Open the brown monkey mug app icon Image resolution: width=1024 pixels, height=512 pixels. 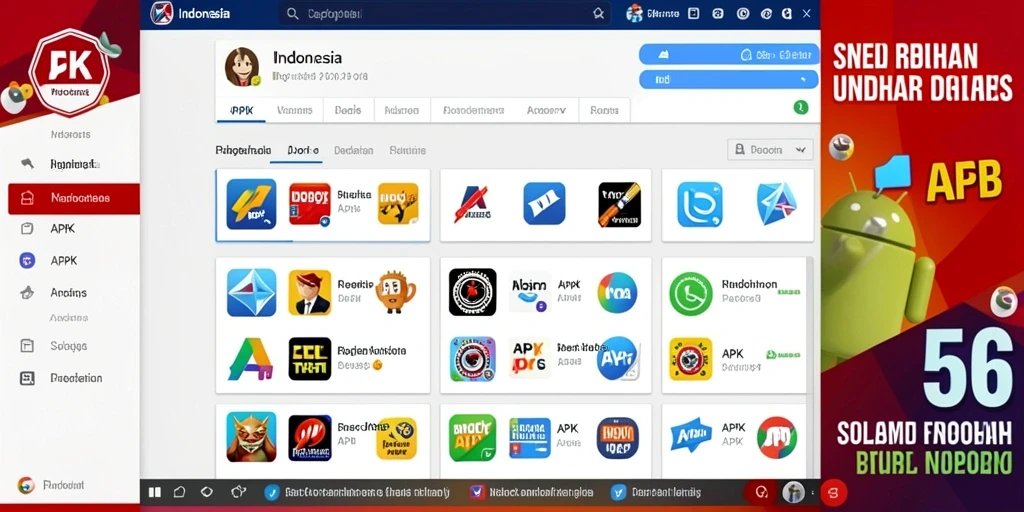(x=396, y=292)
